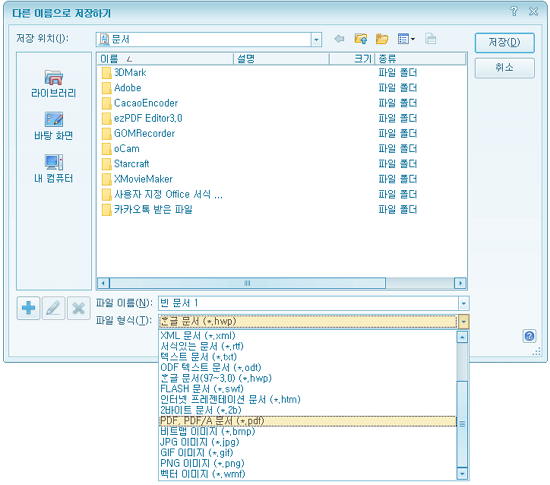Collapse the 파일 형식 dropdown arrow
550x485 pixels.
click(x=463, y=322)
